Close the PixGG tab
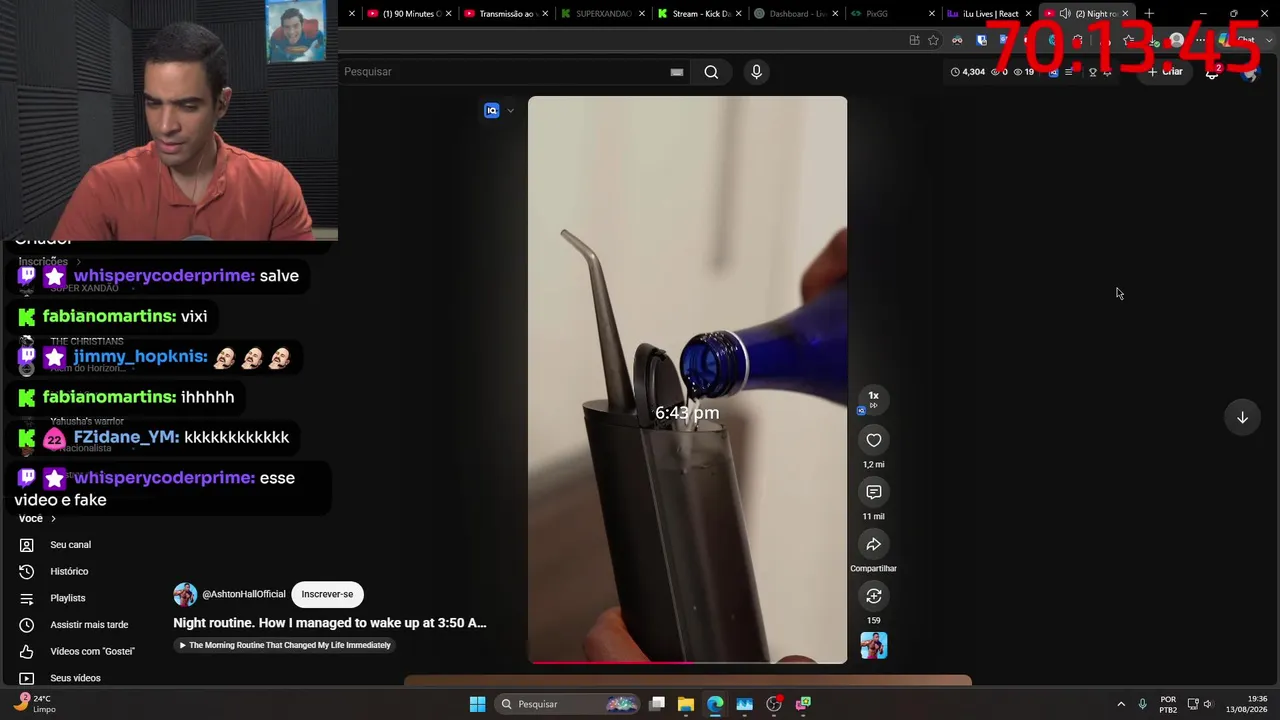Screen dimensions: 1280x720 coord(932,14)
